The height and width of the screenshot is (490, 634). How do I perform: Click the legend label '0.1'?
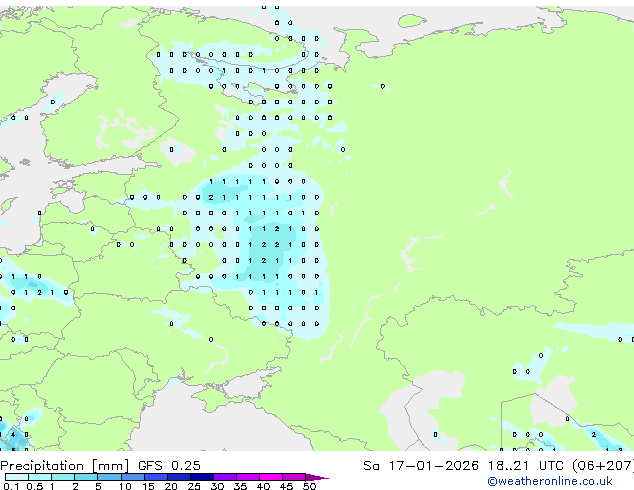tap(12, 486)
